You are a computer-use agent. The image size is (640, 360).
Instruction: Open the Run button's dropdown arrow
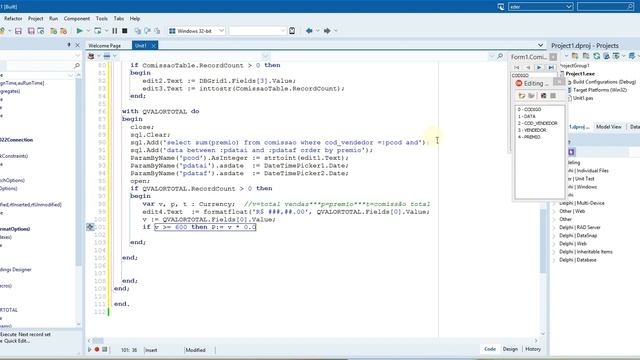click(87, 31)
